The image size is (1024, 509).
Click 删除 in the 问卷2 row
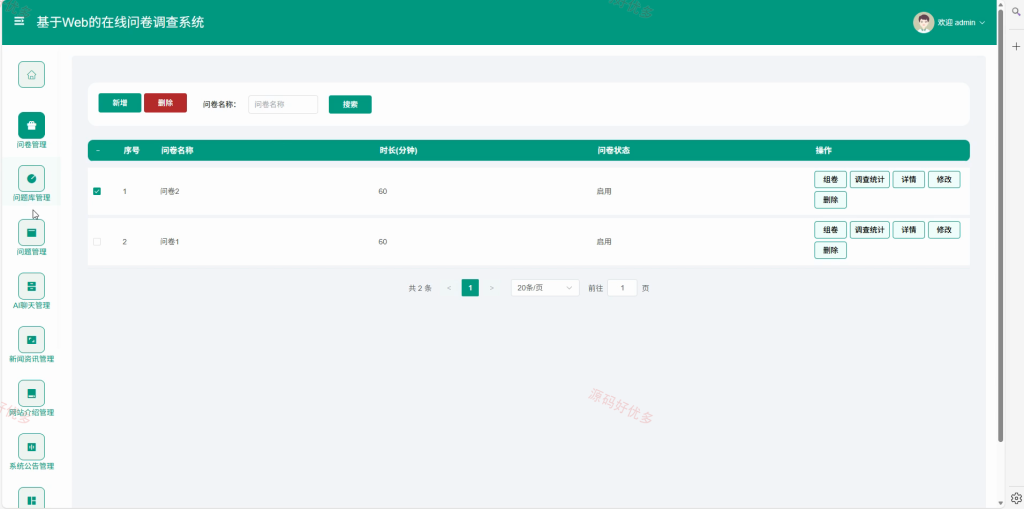[830, 200]
